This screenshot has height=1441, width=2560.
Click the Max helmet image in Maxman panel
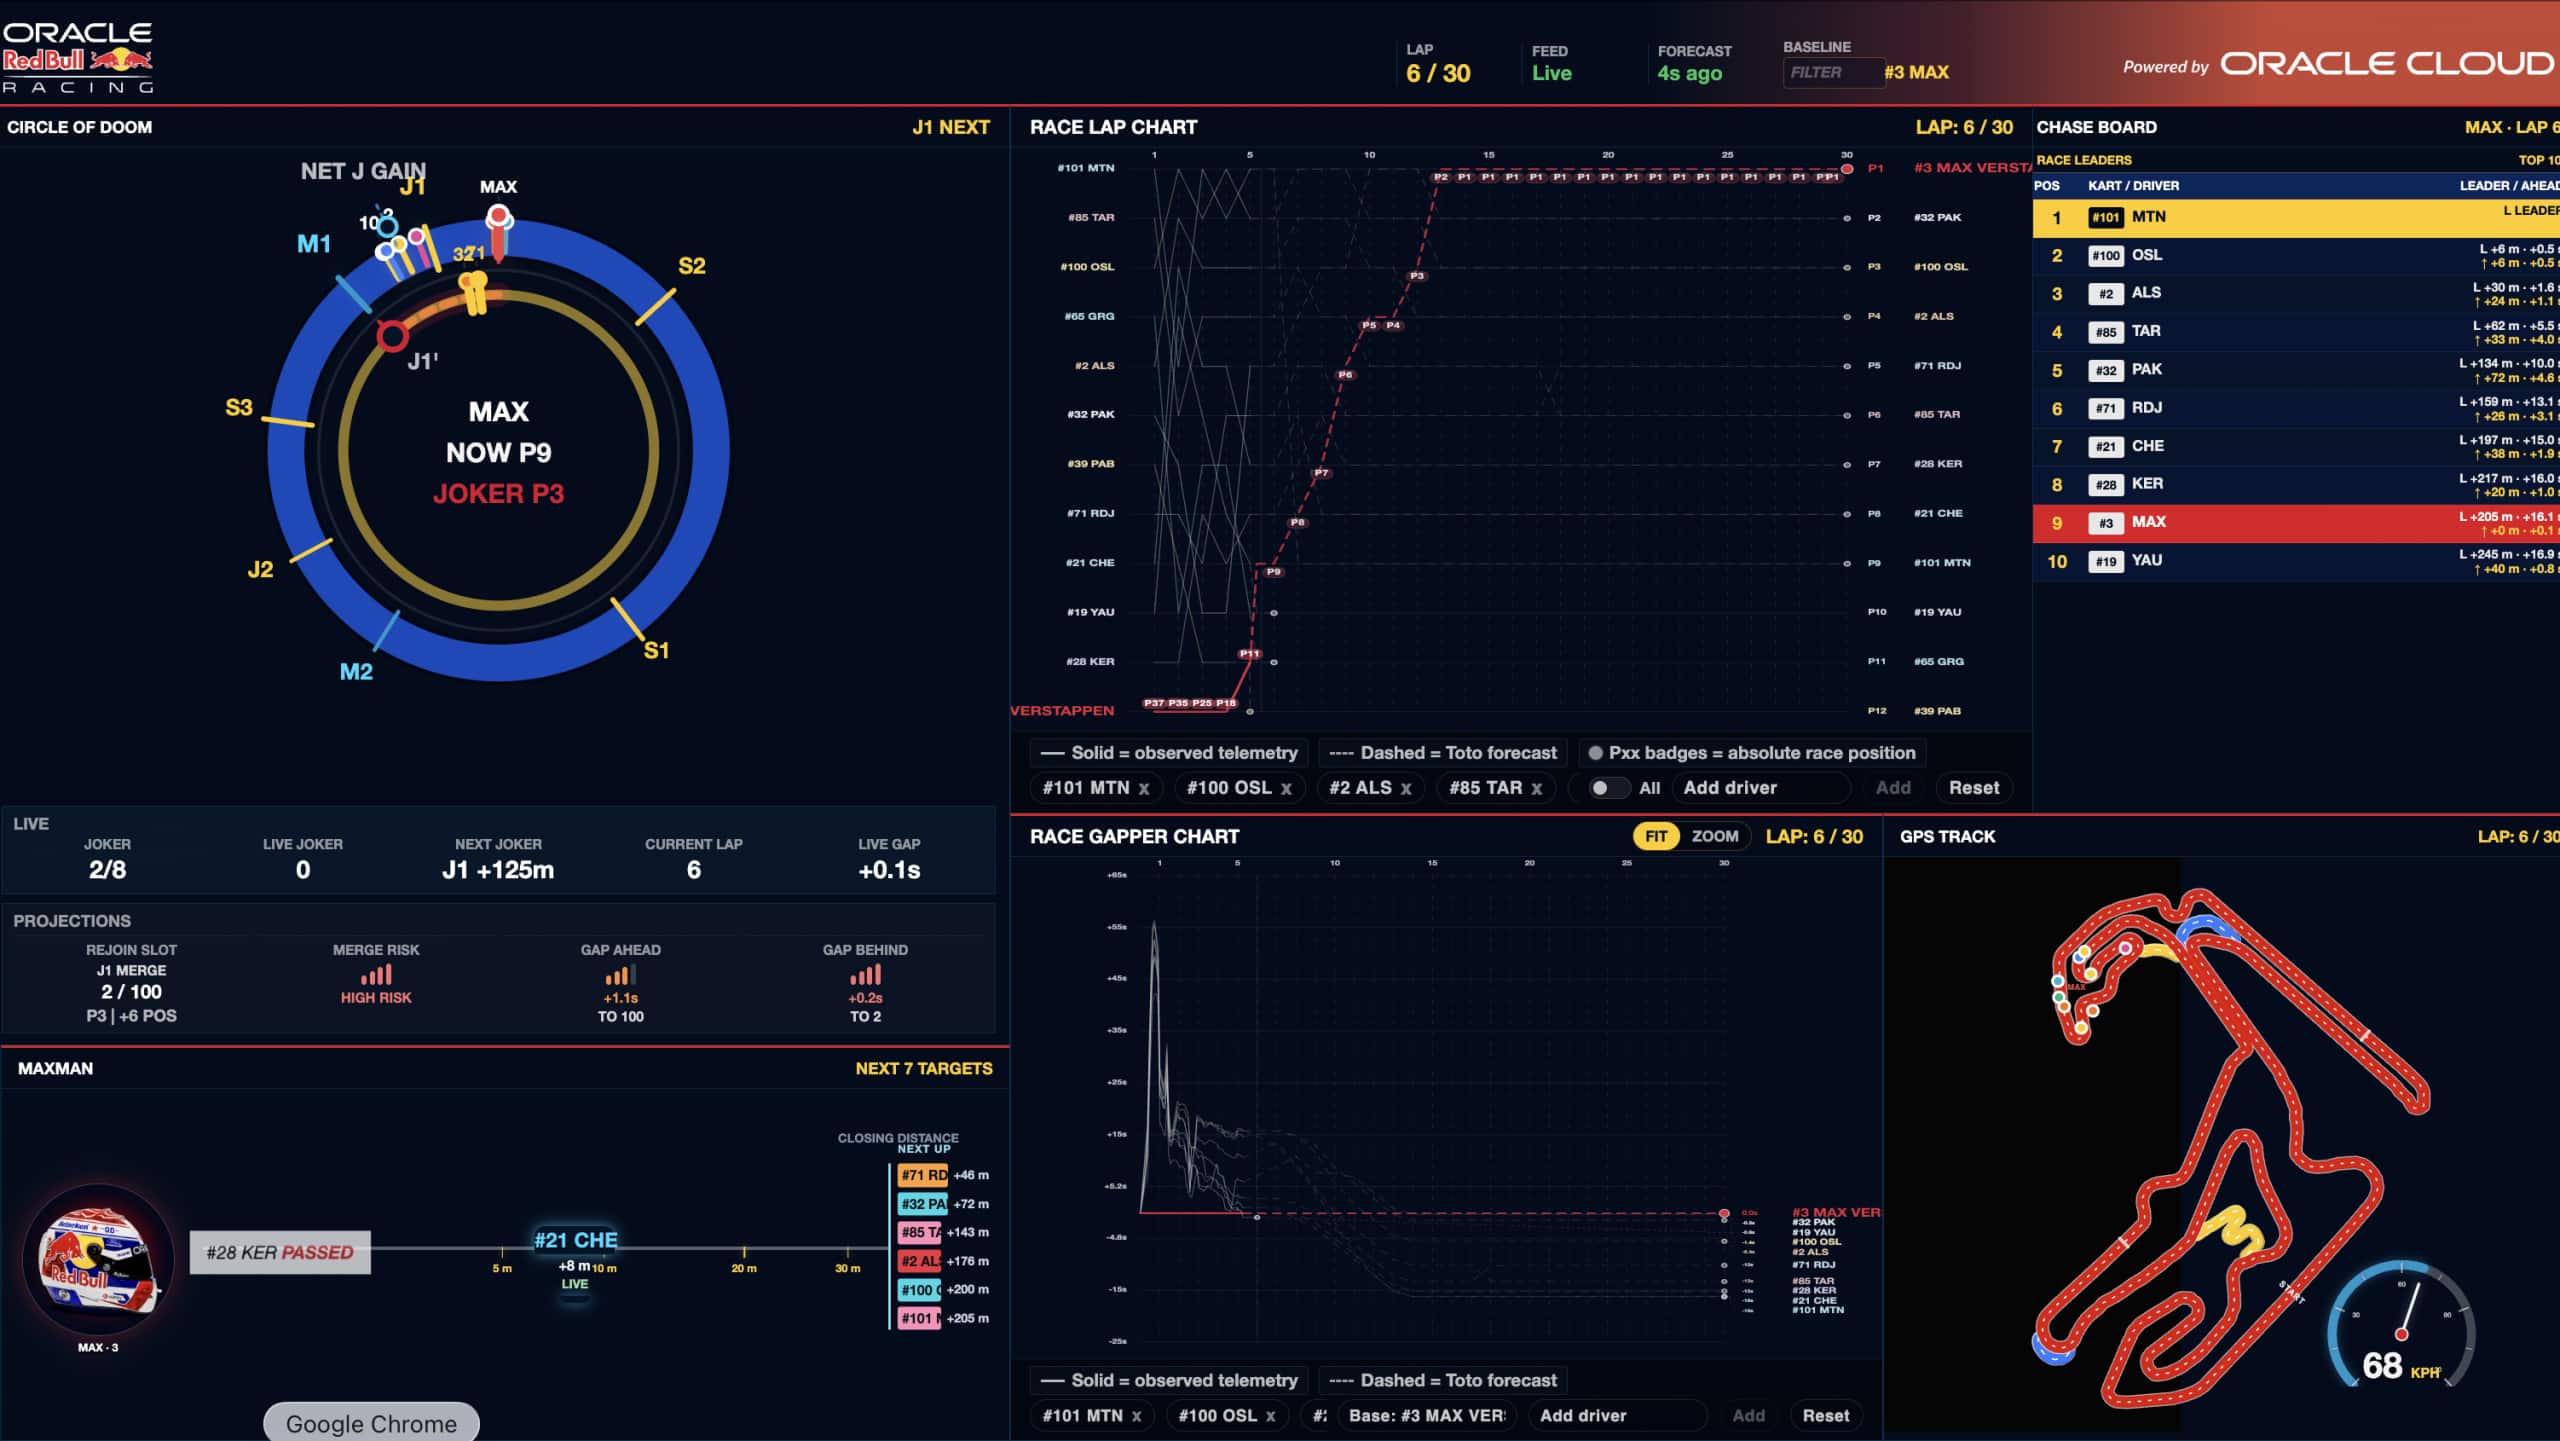(98, 1258)
